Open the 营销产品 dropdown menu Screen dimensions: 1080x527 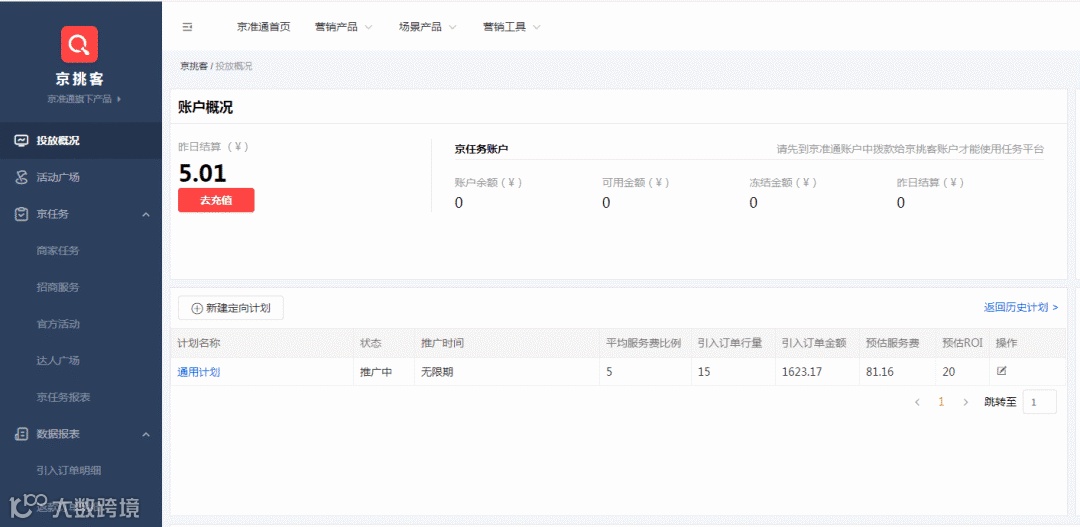[x=343, y=27]
